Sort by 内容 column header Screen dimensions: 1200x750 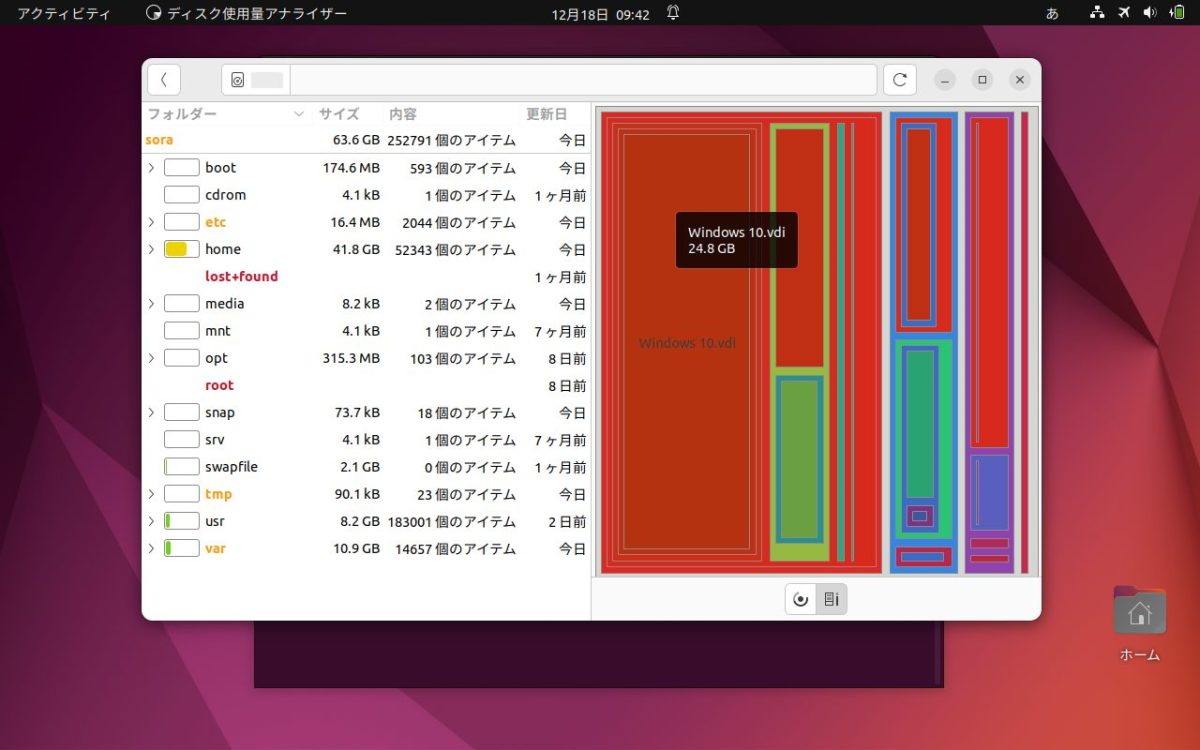coord(452,114)
